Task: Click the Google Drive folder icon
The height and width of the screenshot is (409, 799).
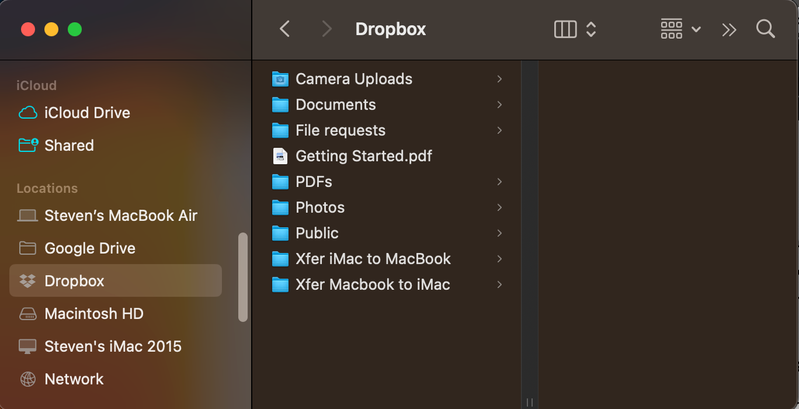Action: [28, 248]
